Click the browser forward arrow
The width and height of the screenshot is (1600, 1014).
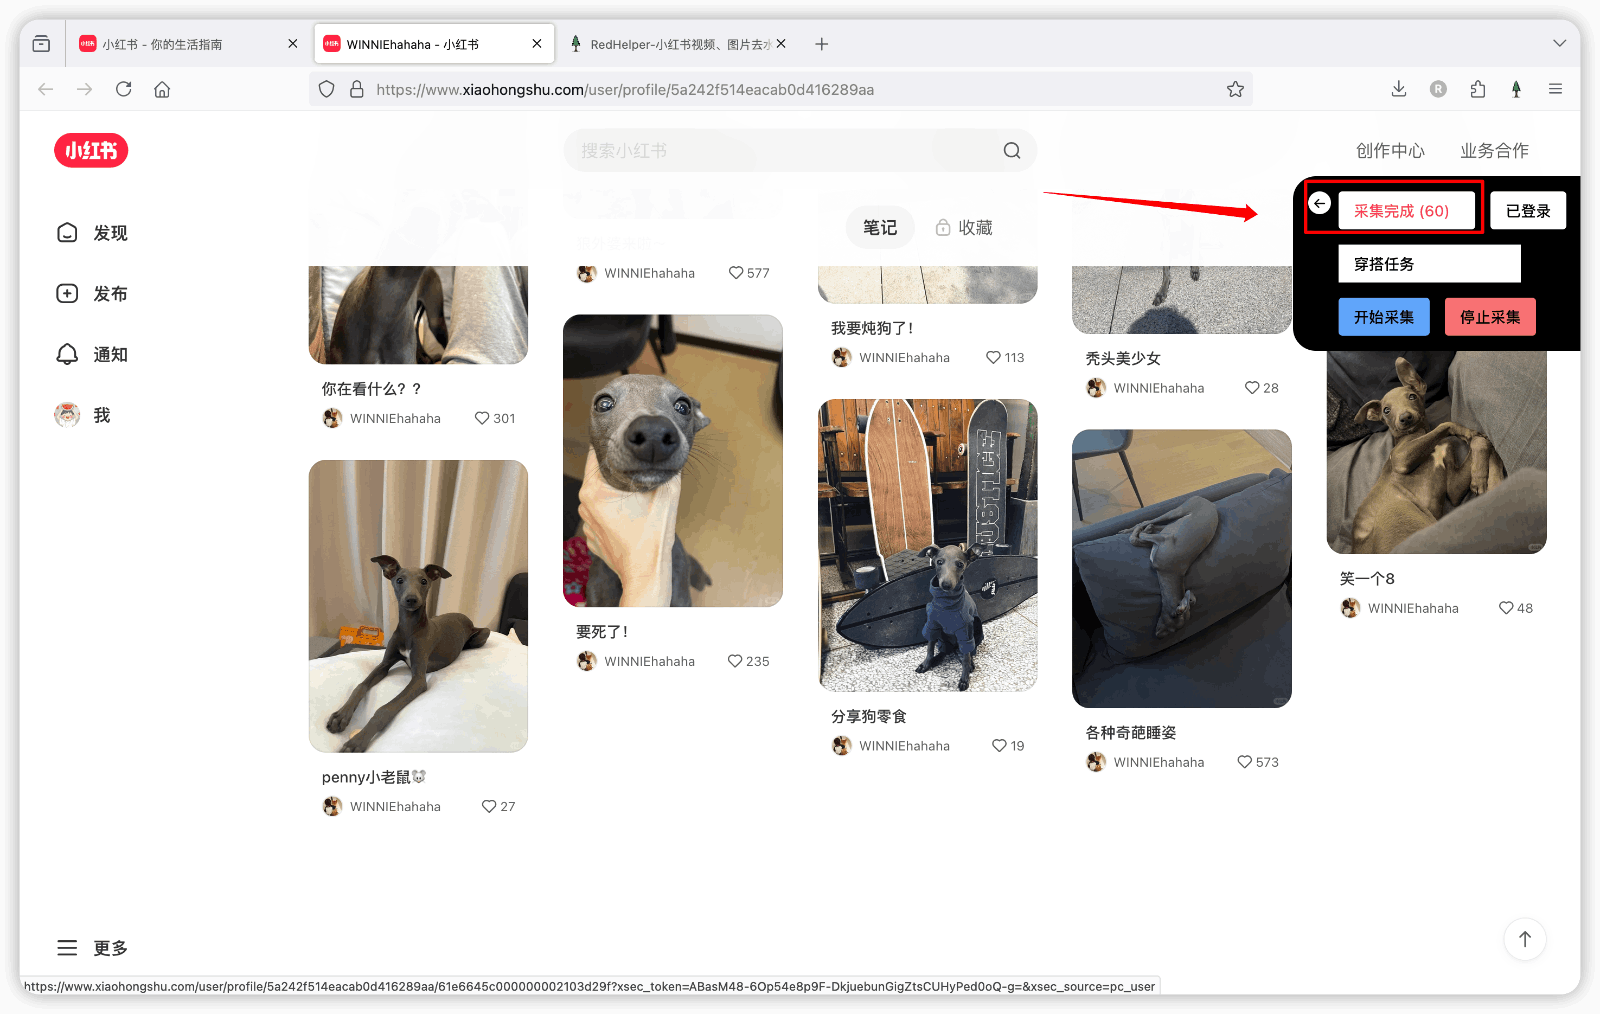tap(85, 89)
